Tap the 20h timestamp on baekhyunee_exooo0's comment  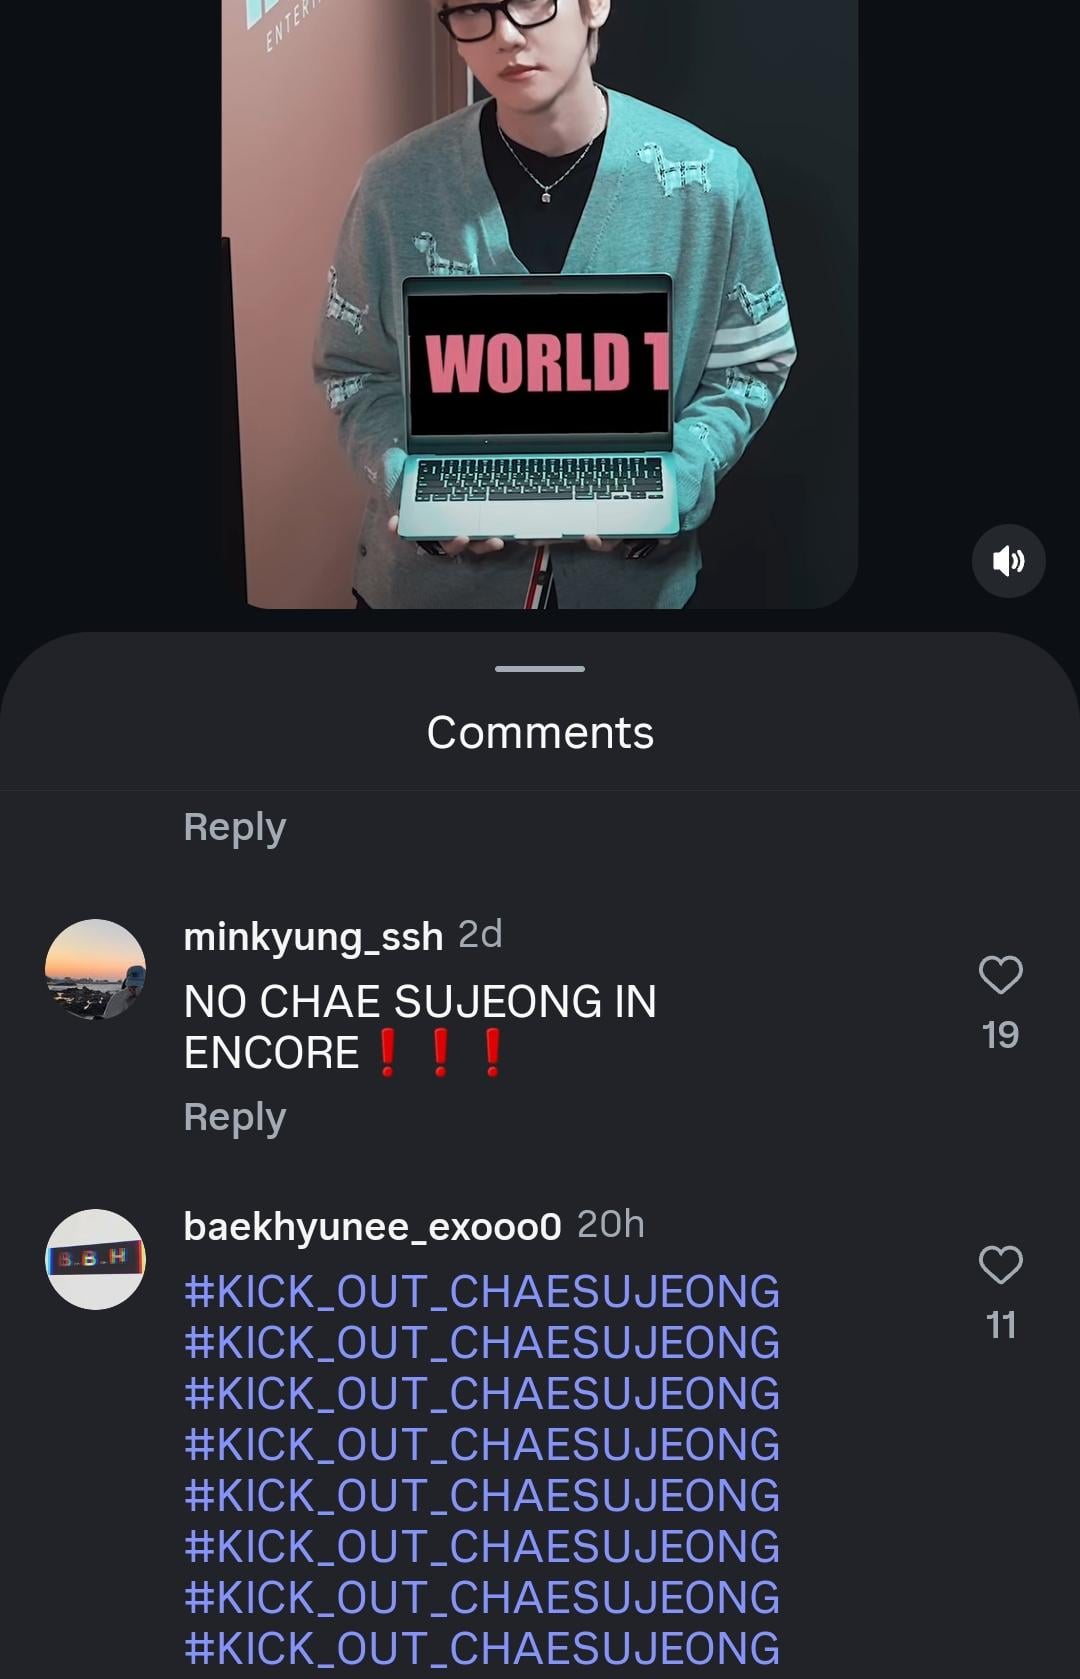pyautogui.click(x=611, y=1224)
